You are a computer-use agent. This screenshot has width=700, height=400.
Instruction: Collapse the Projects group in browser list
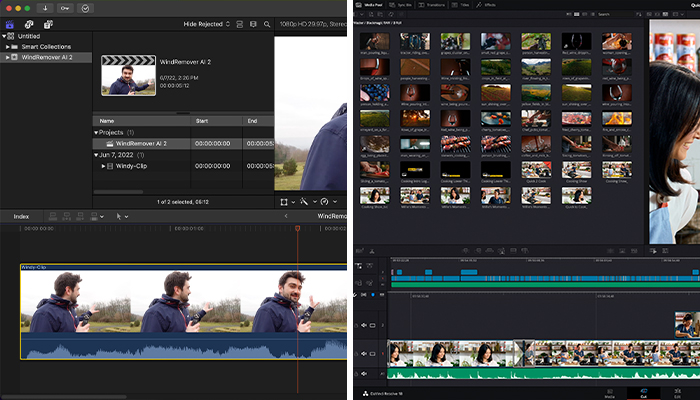96,133
